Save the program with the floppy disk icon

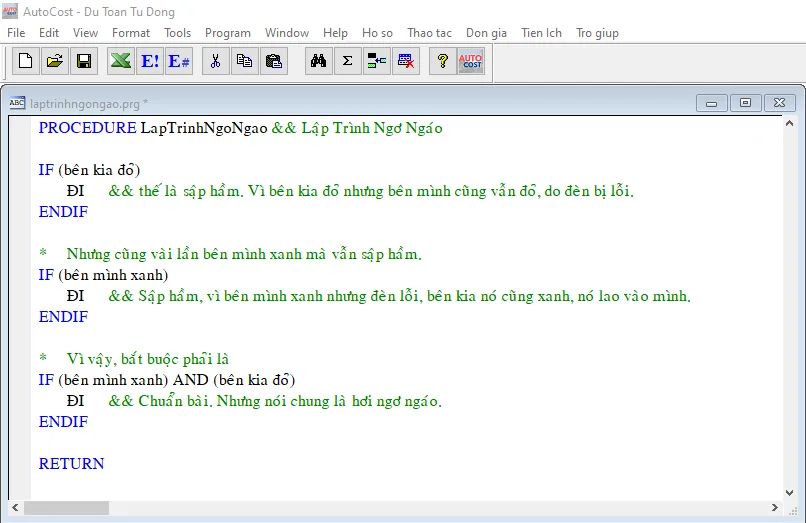click(x=84, y=62)
